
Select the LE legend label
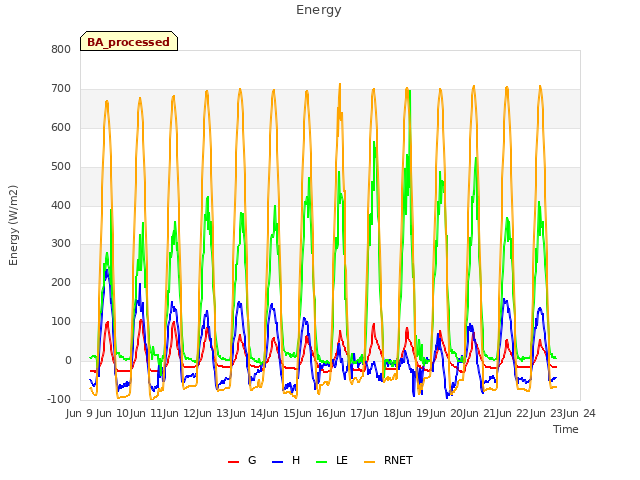342,460
